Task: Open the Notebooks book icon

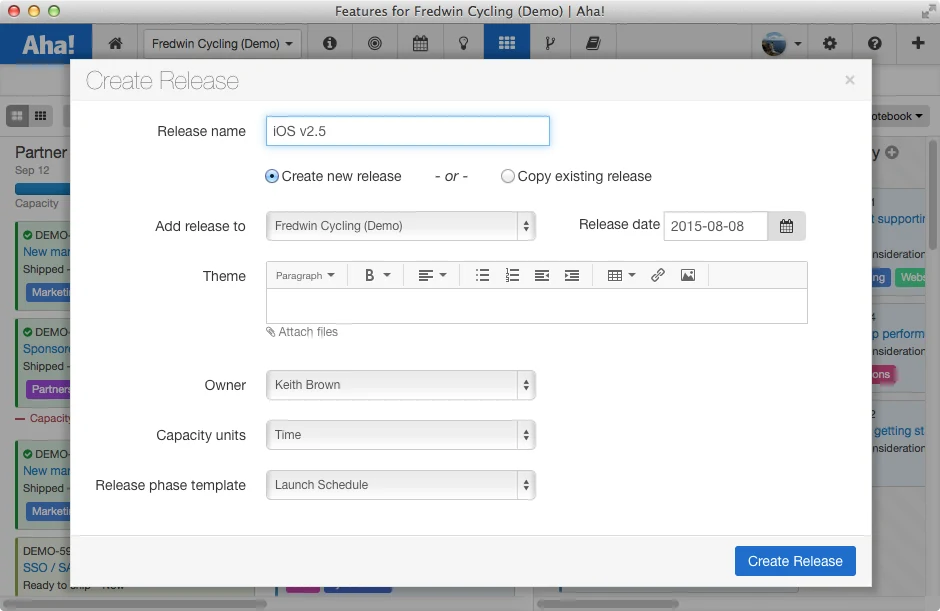Action: (593, 43)
